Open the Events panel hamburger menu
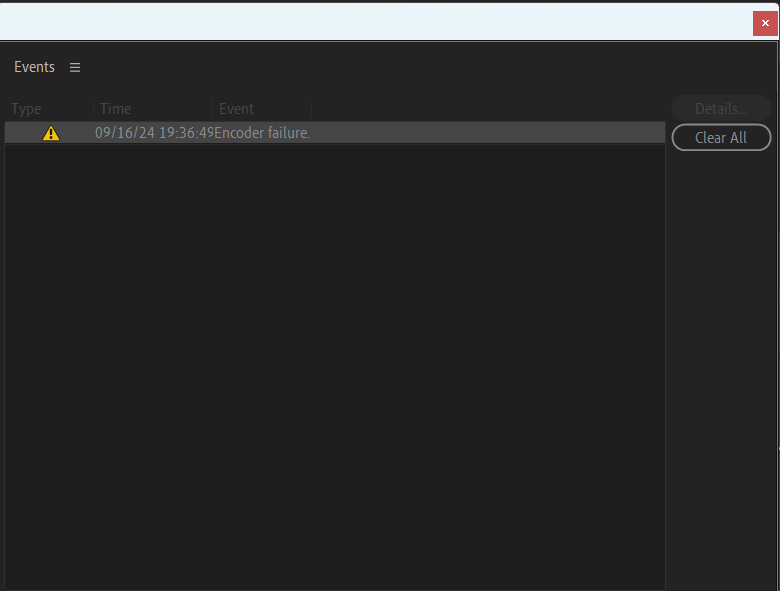The width and height of the screenshot is (780, 591). click(x=75, y=67)
